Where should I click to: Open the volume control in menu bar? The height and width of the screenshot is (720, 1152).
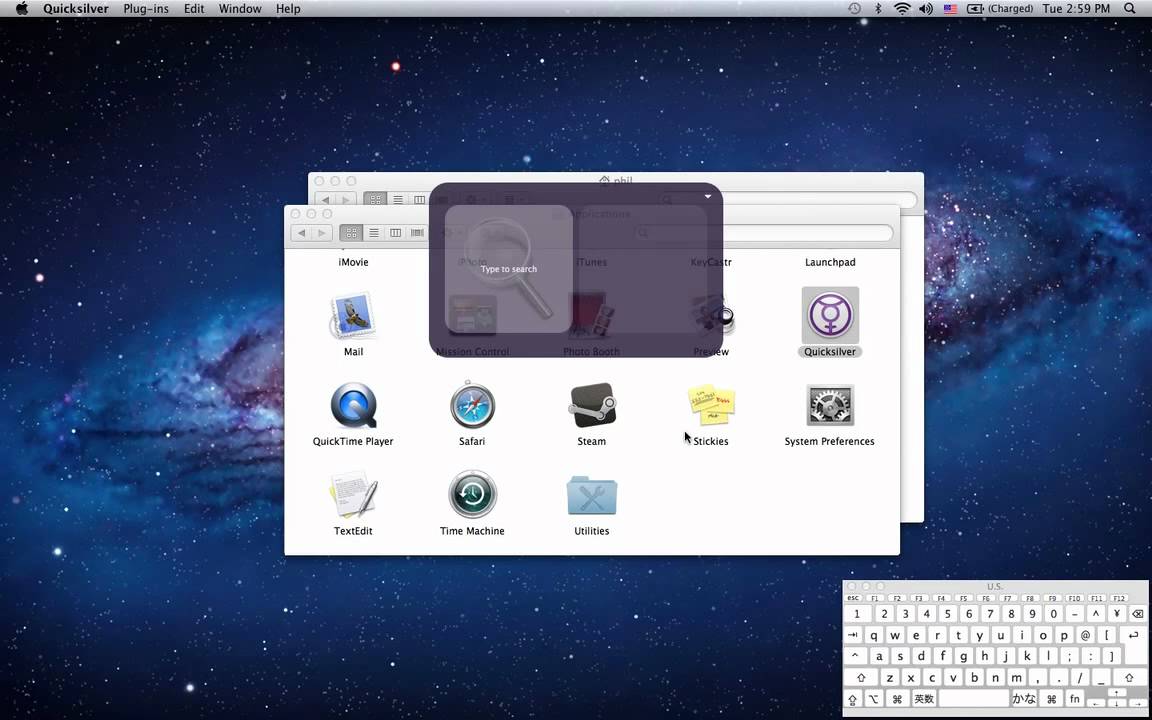tap(926, 9)
